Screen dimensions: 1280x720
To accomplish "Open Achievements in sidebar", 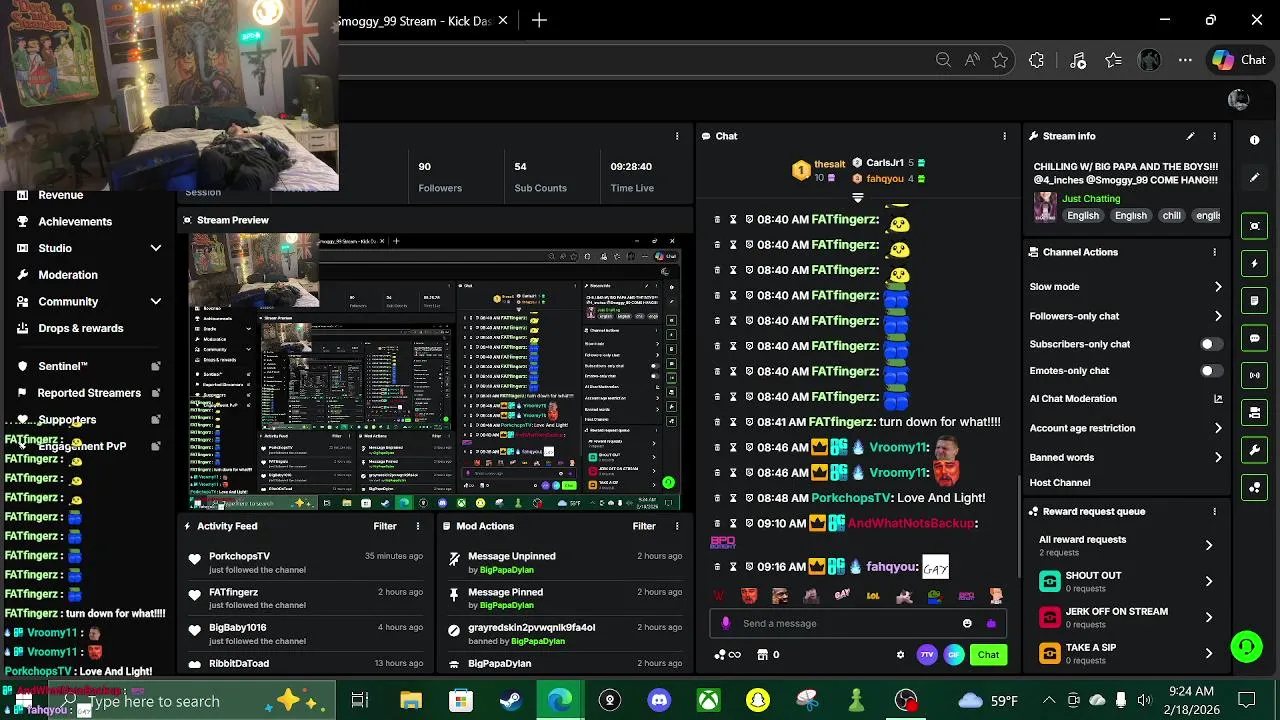I will [x=75, y=222].
